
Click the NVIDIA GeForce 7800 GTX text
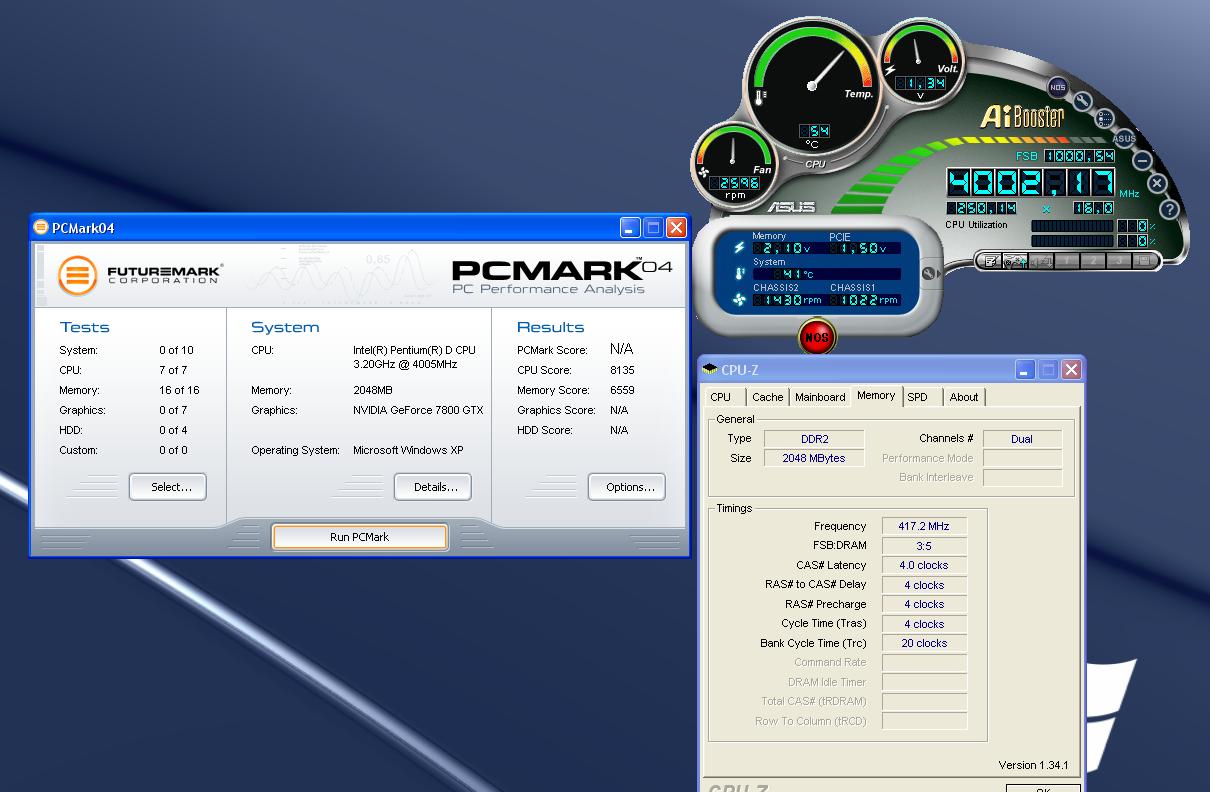pyautogui.click(x=418, y=410)
